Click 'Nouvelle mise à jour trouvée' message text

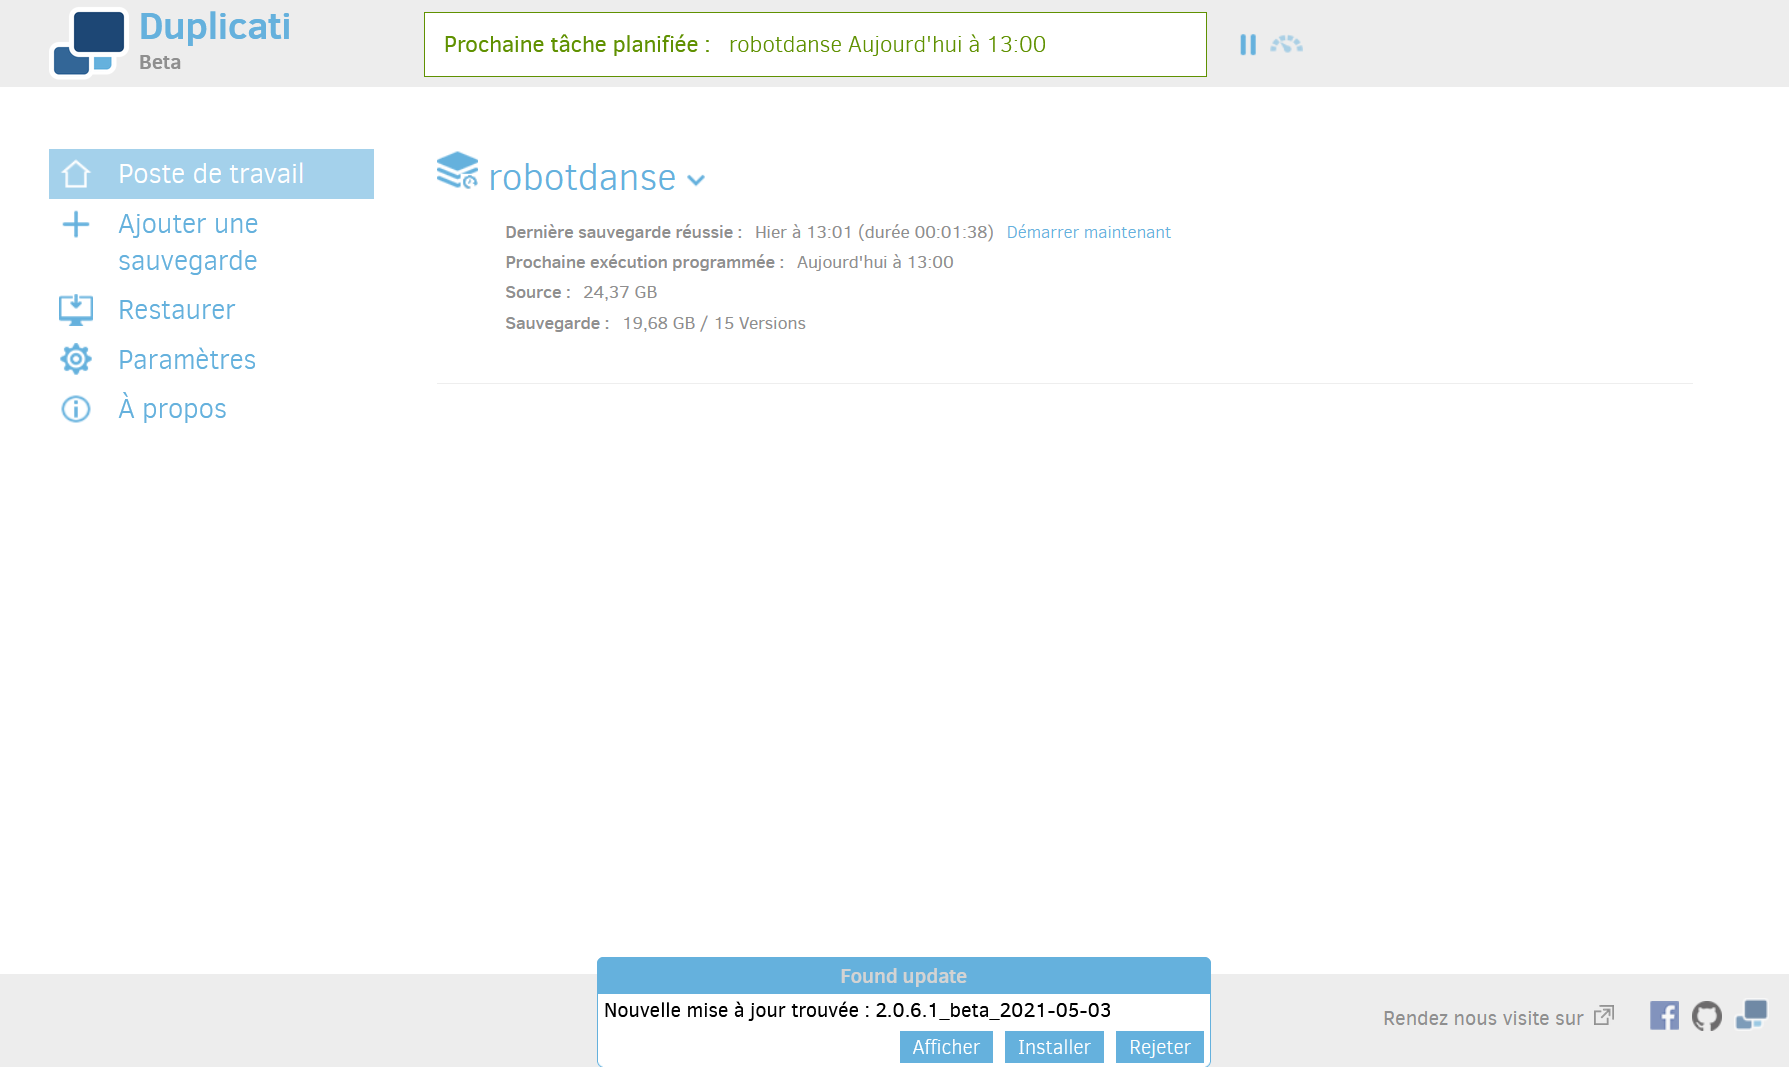857,1010
